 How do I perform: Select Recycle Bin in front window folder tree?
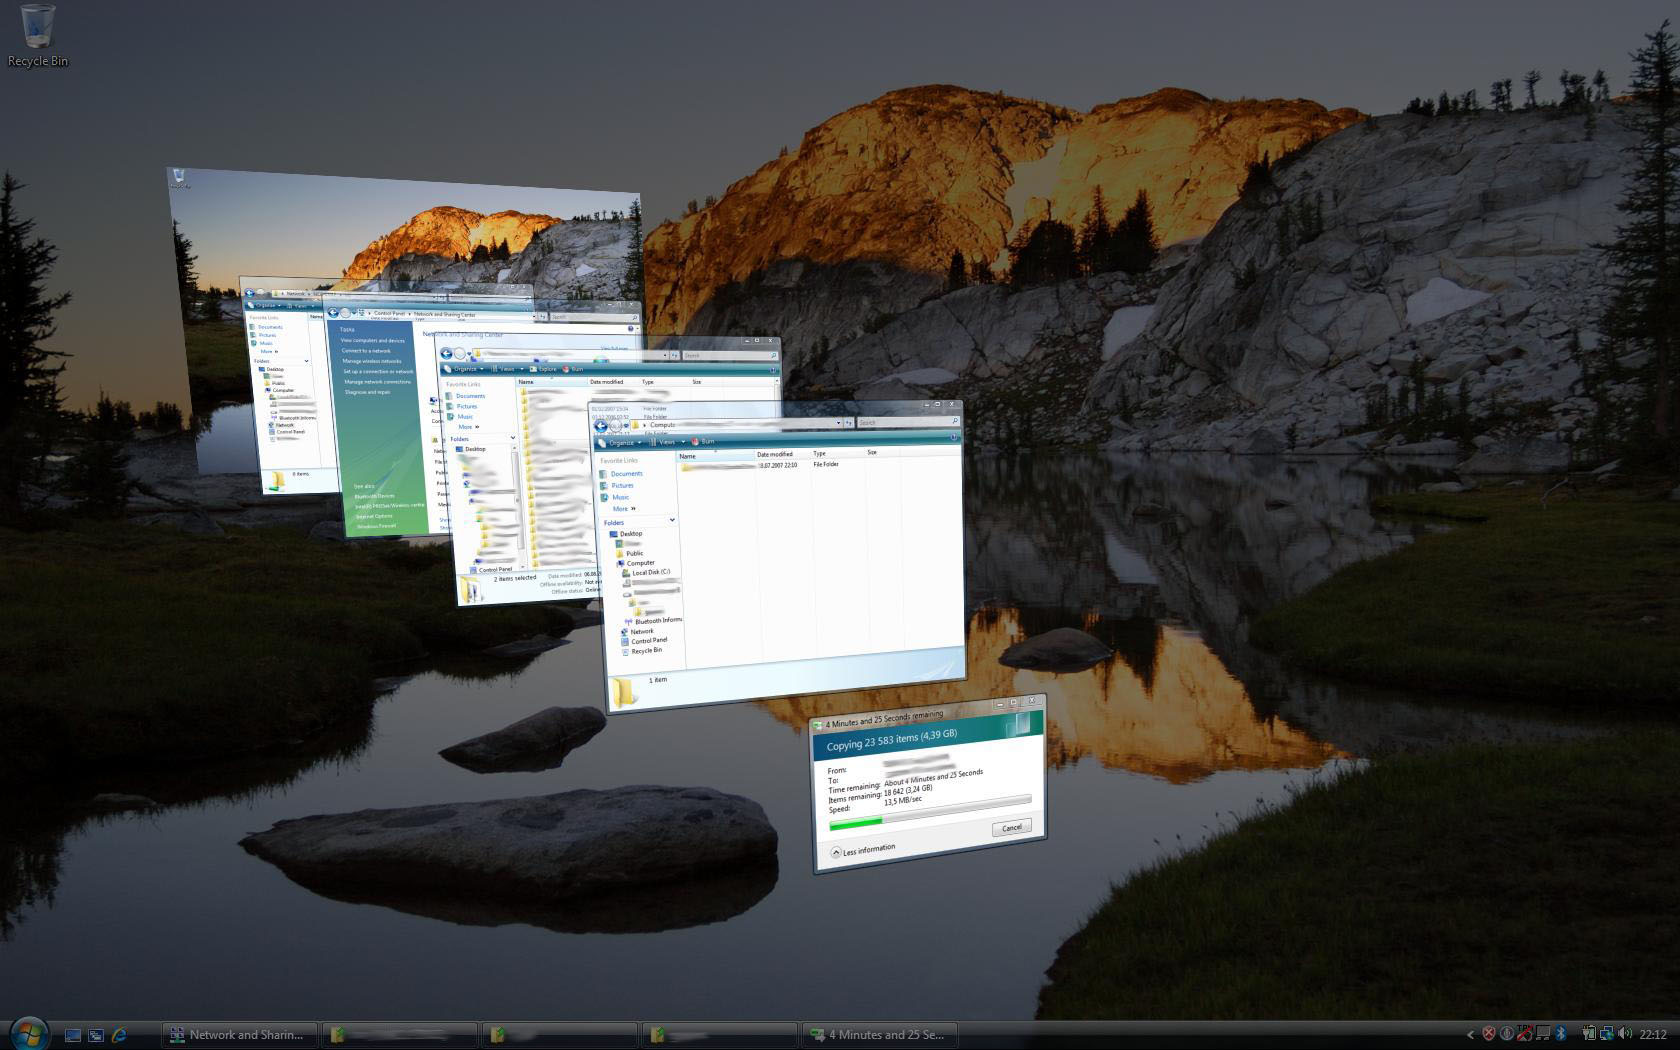(x=641, y=650)
